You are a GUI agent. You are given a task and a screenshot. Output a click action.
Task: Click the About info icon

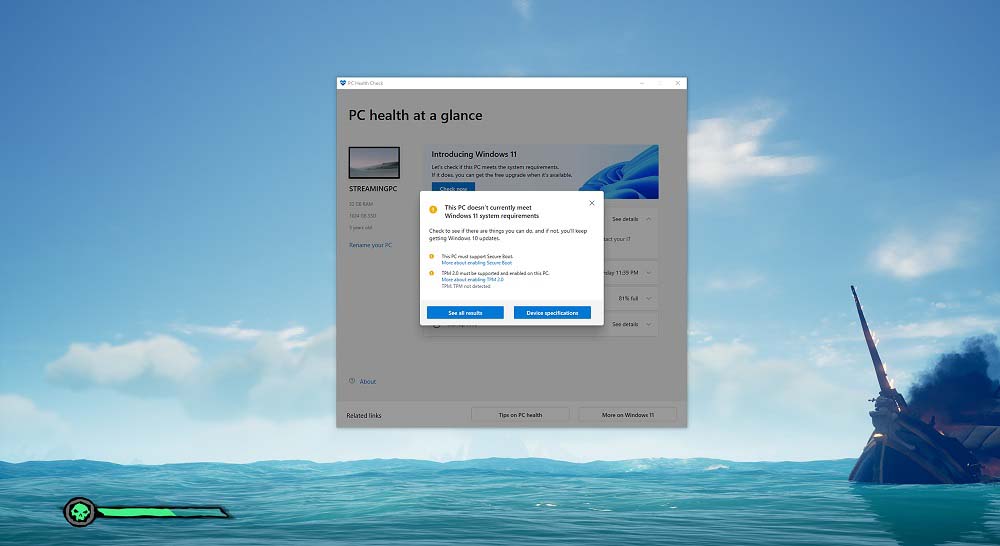click(x=352, y=381)
